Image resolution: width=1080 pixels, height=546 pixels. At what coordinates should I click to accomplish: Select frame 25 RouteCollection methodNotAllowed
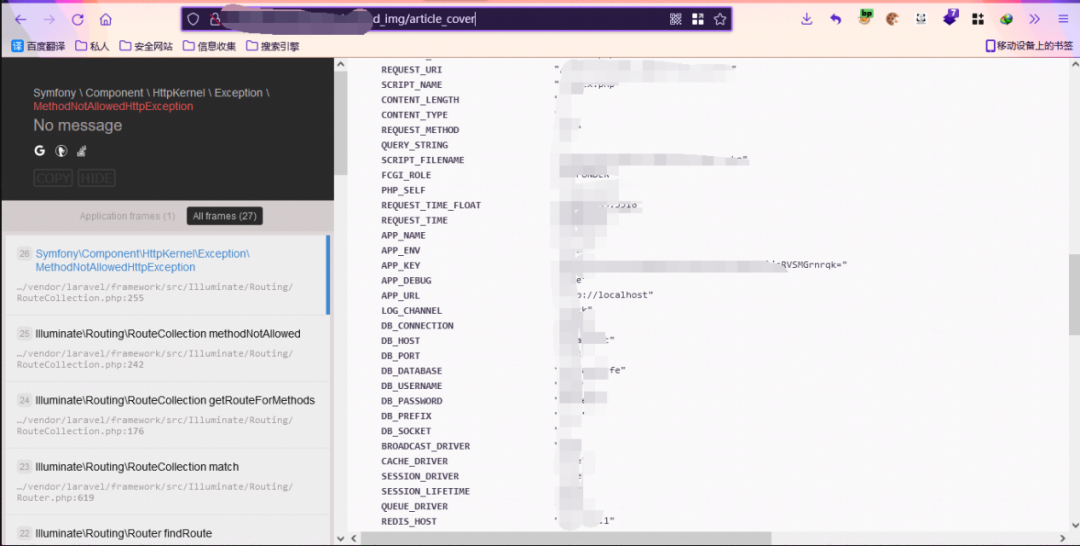tap(167, 348)
